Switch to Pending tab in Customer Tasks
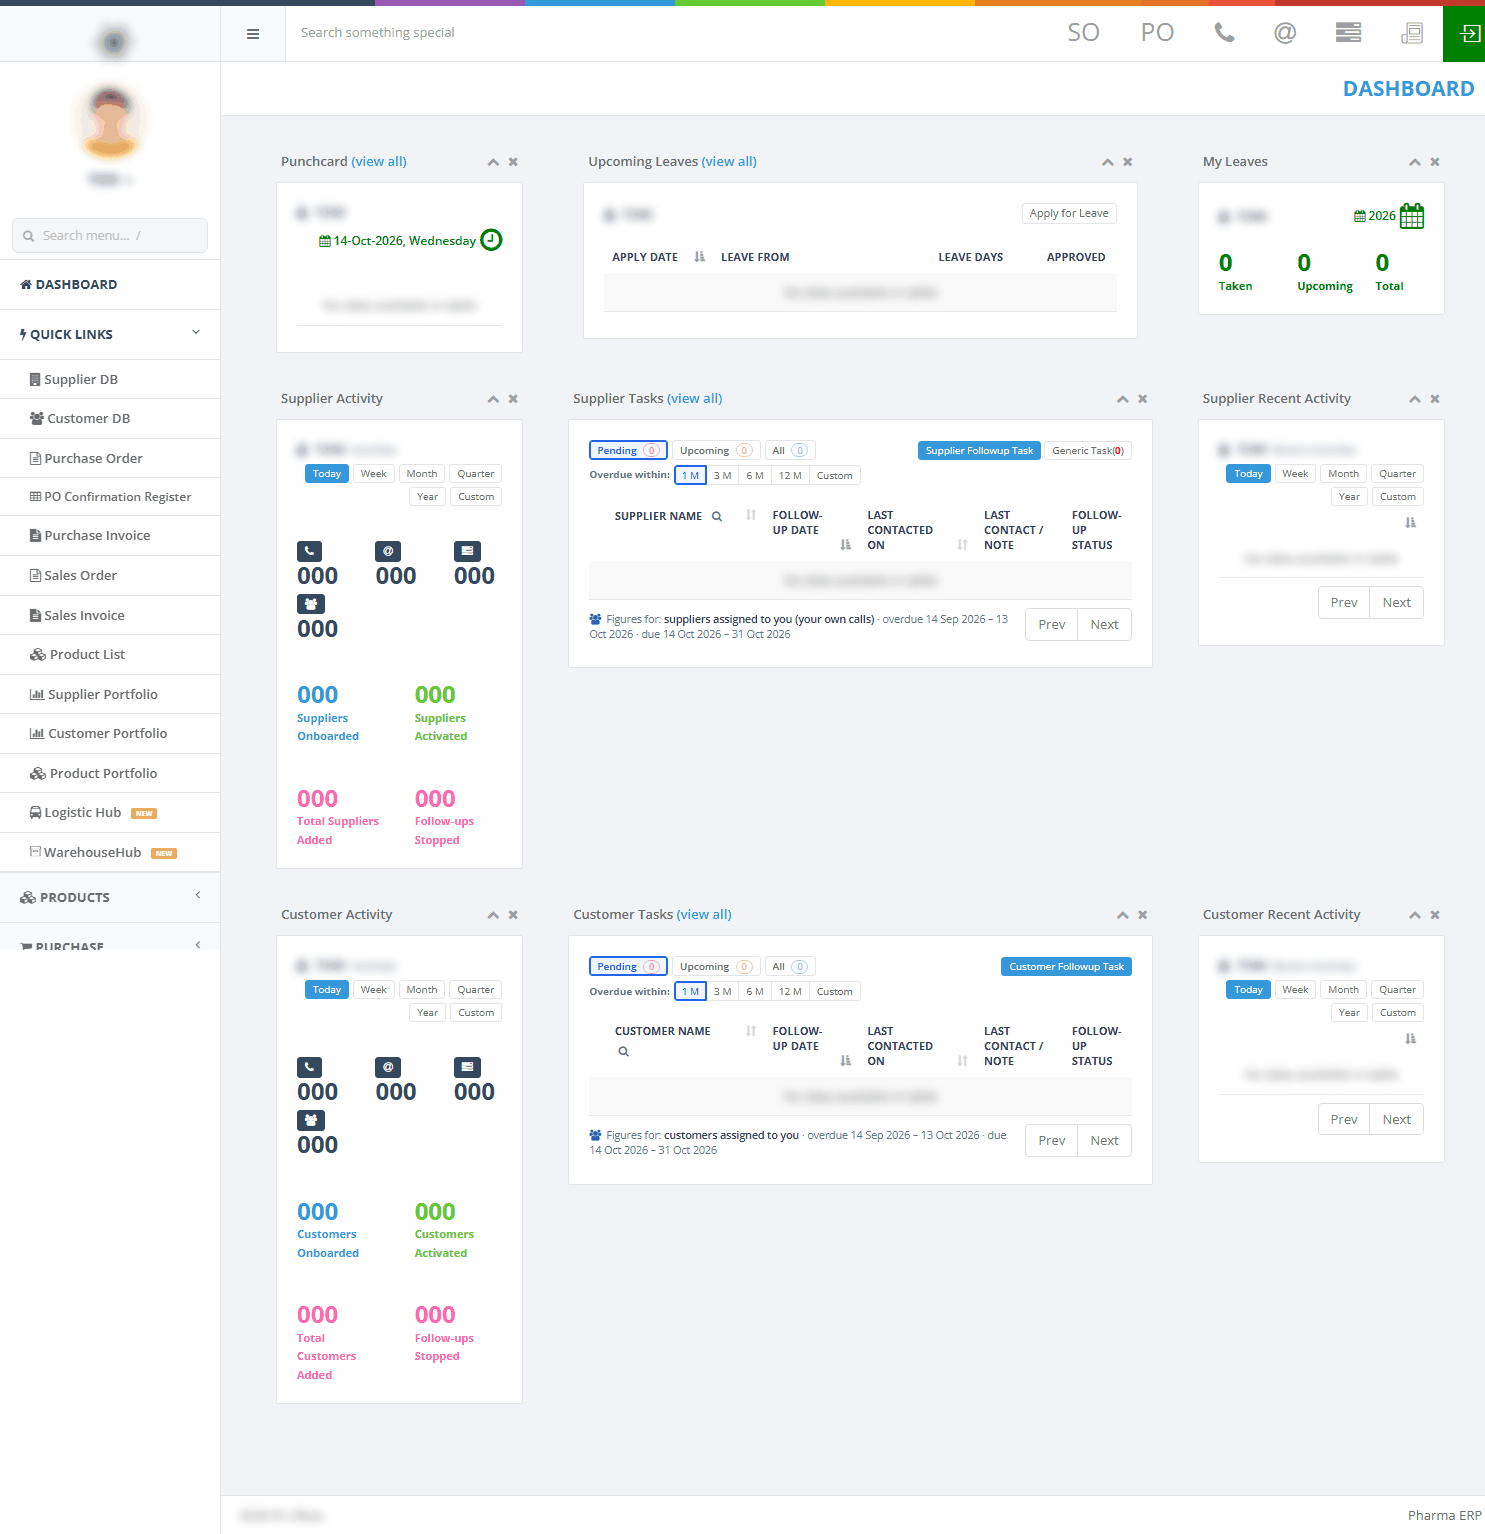Screen dimensions: 1485x1534 click(628, 967)
